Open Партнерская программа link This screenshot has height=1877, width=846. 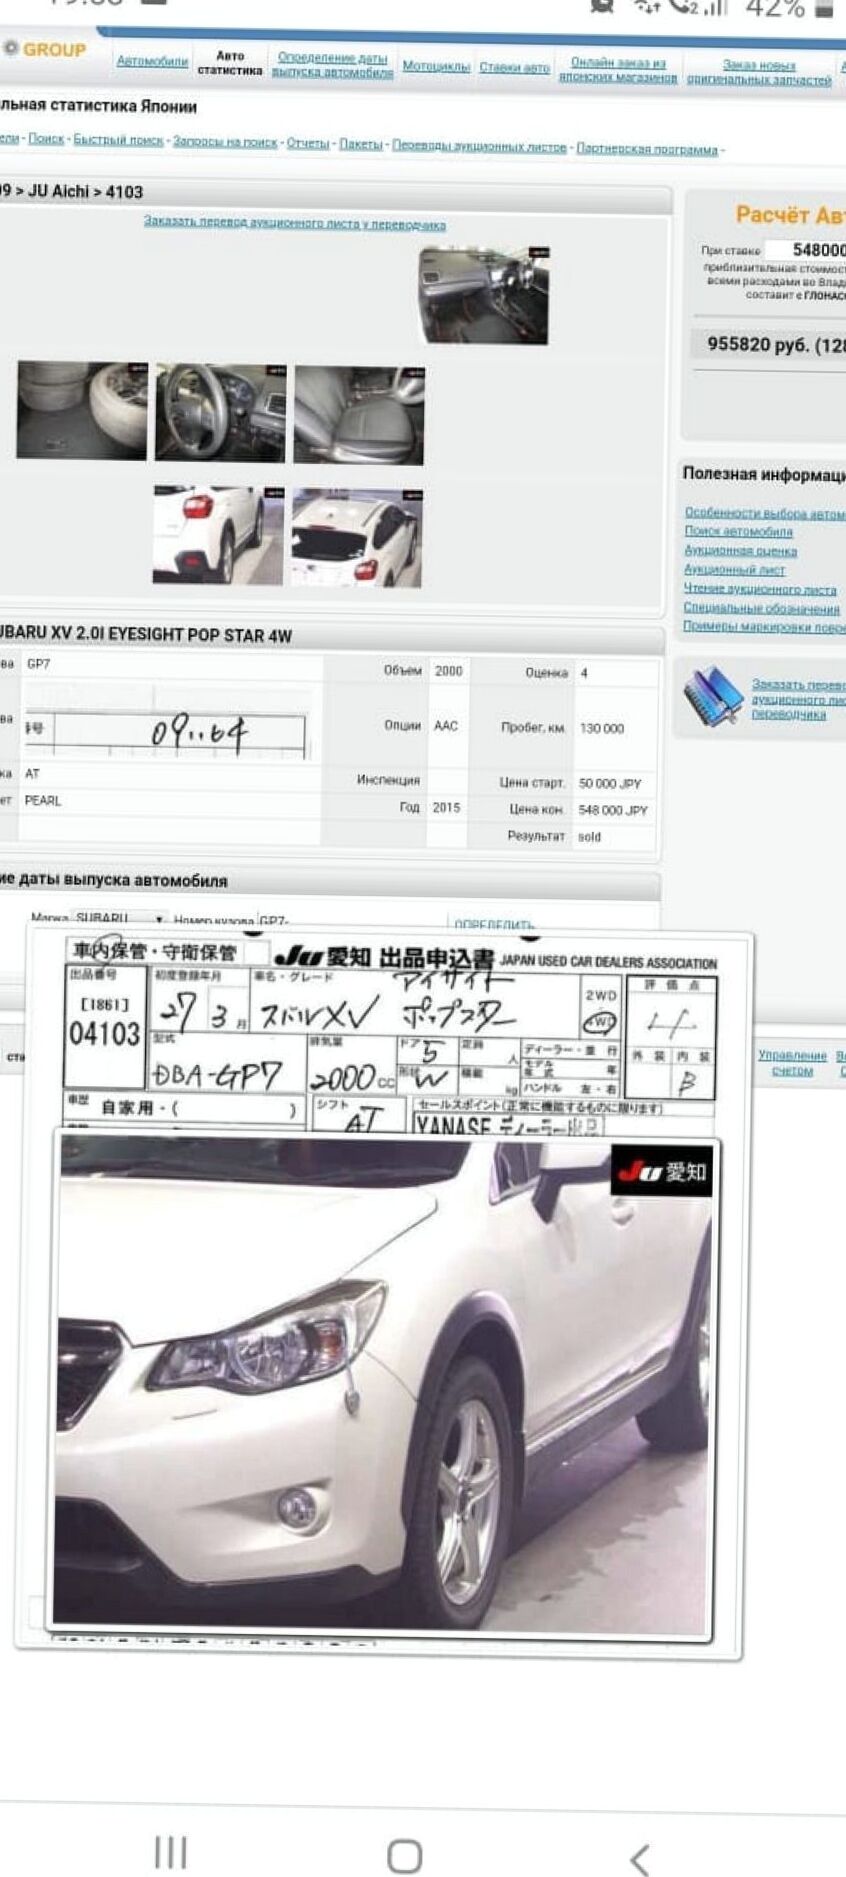click(x=647, y=149)
